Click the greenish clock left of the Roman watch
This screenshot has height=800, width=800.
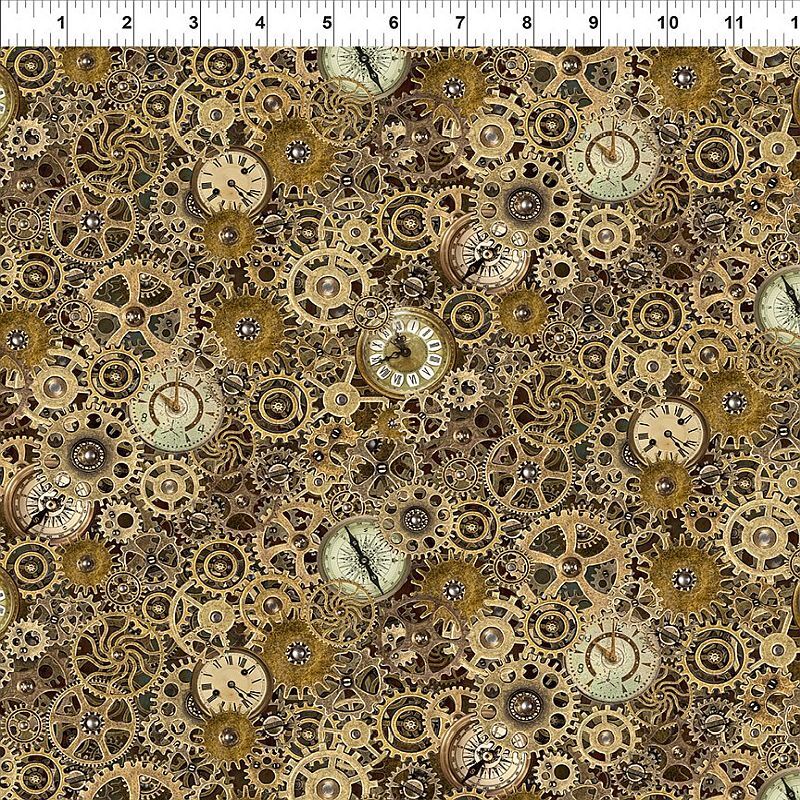click(175, 405)
